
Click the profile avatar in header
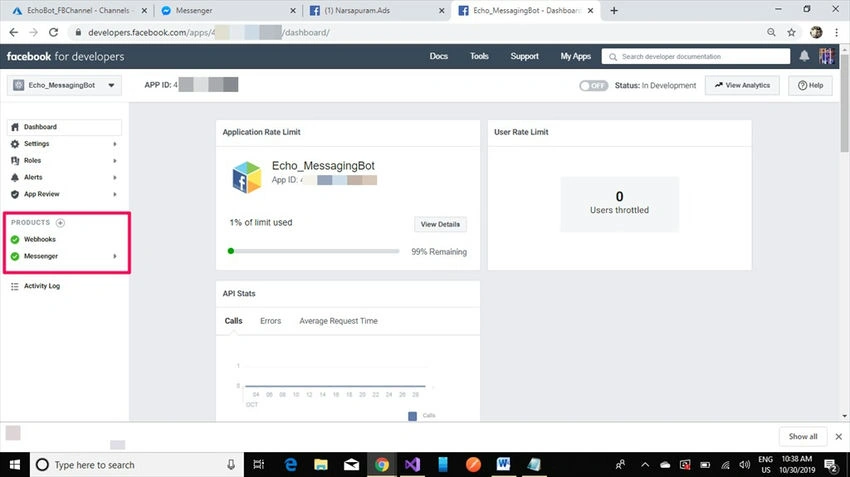coord(826,56)
